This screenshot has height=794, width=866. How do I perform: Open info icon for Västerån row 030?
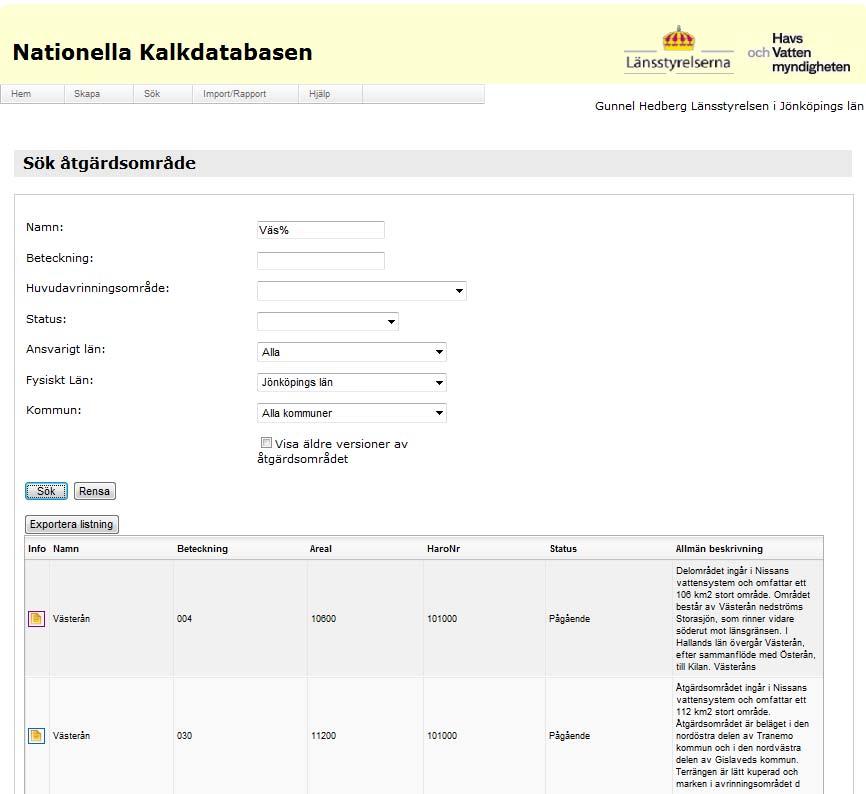pos(36,735)
